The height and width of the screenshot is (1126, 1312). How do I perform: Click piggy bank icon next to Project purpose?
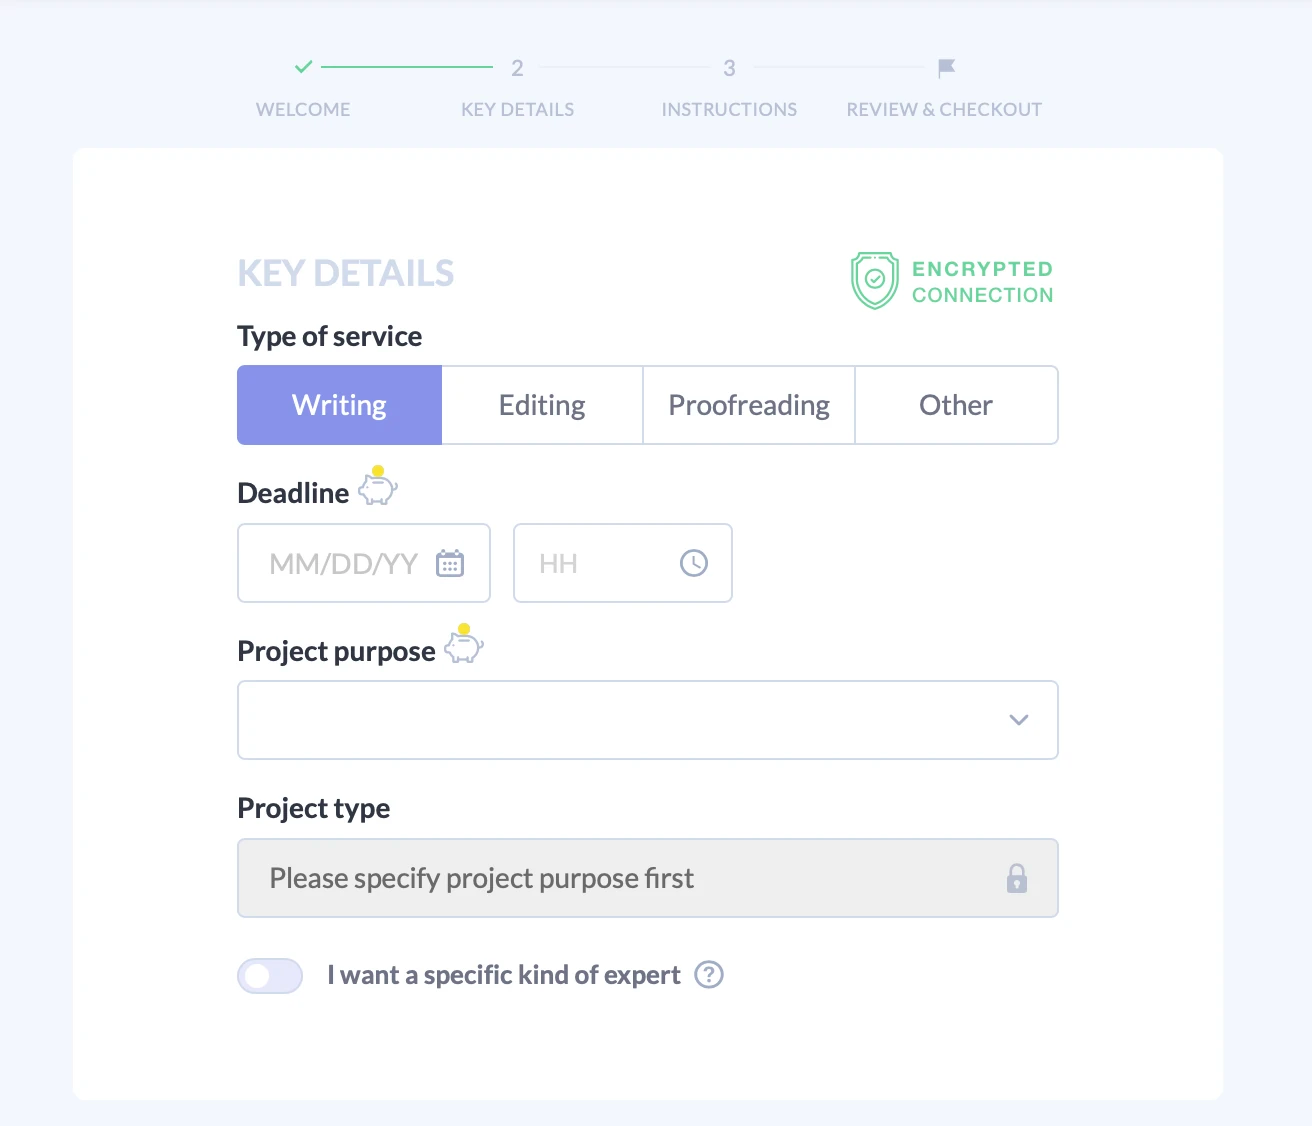point(463,644)
